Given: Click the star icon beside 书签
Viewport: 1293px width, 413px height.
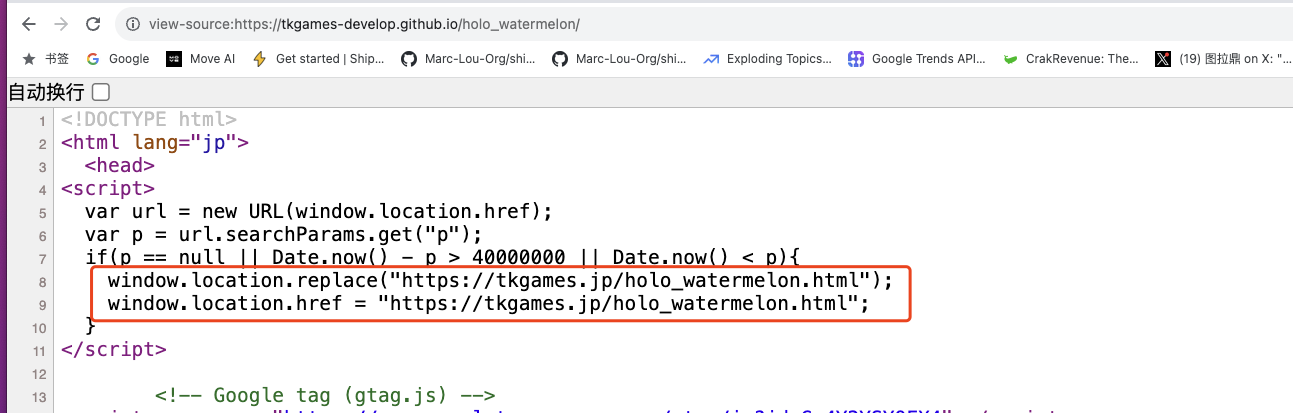Looking at the screenshot, I should click(29, 59).
